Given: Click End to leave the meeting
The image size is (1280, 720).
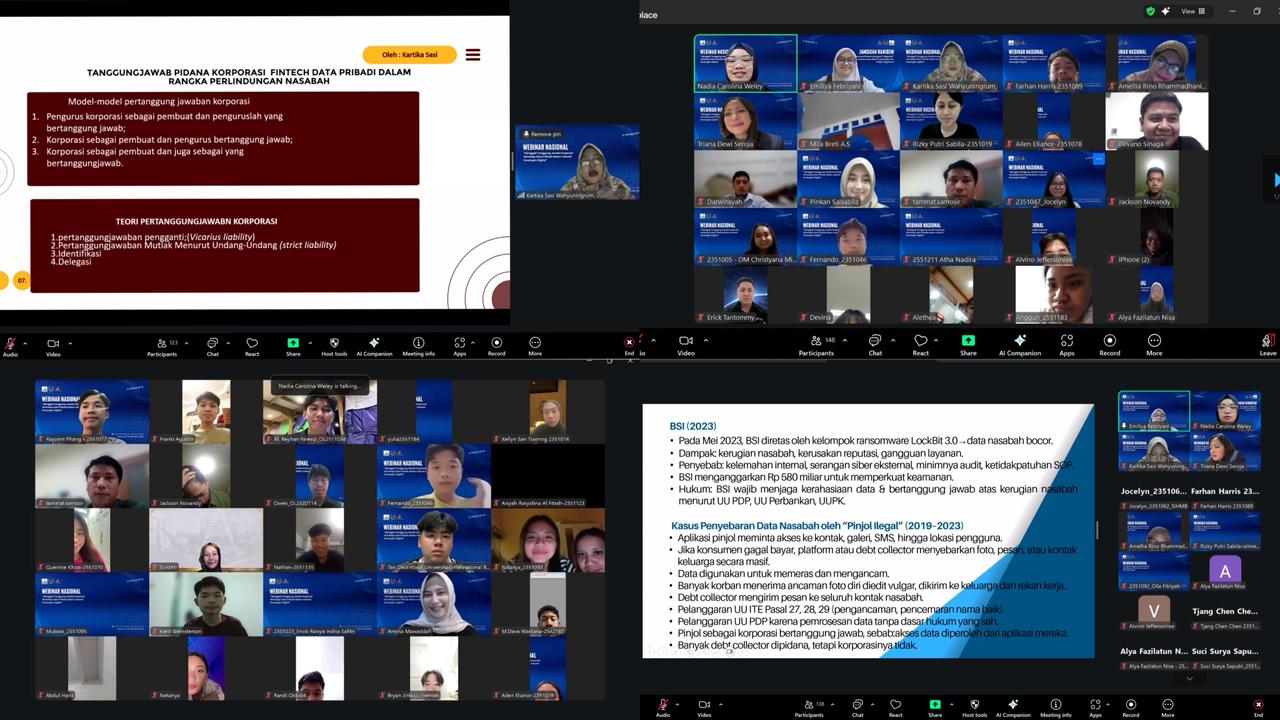Looking at the screenshot, I should coord(629,341).
